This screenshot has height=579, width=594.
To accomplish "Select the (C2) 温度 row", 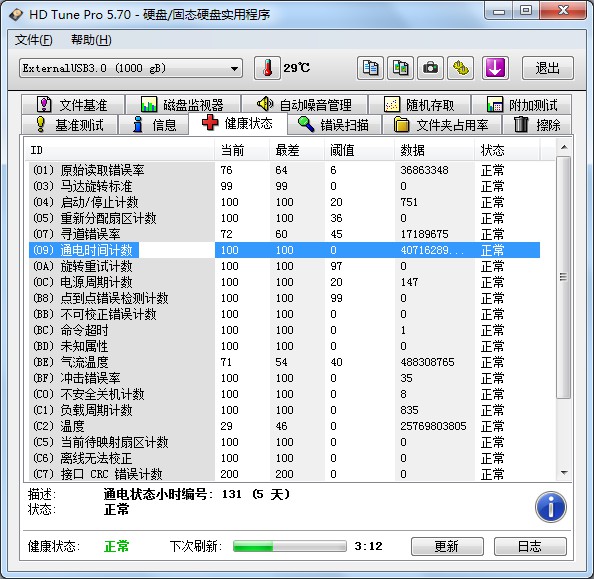I will (x=284, y=426).
